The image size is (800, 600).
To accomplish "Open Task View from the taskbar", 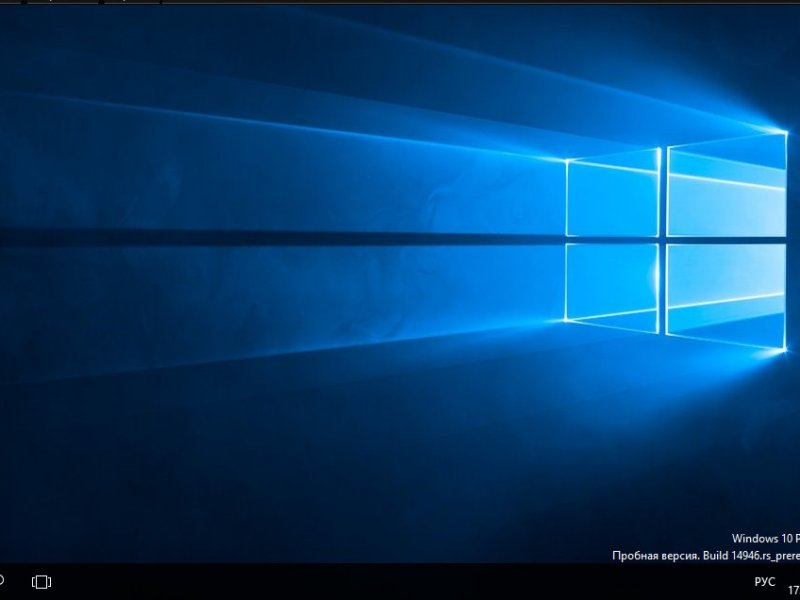I will pyautogui.click(x=41, y=582).
